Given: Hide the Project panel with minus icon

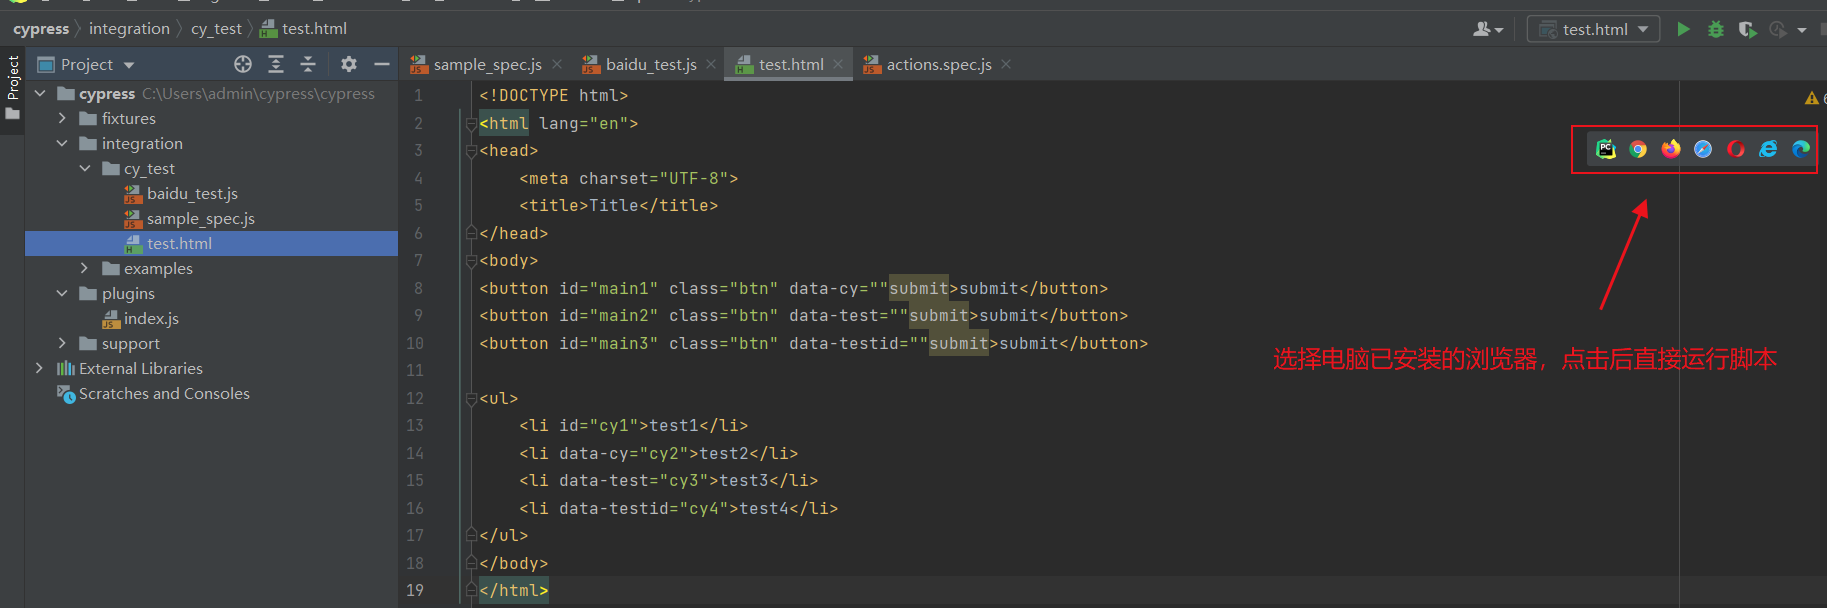Looking at the screenshot, I should (381, 64).
